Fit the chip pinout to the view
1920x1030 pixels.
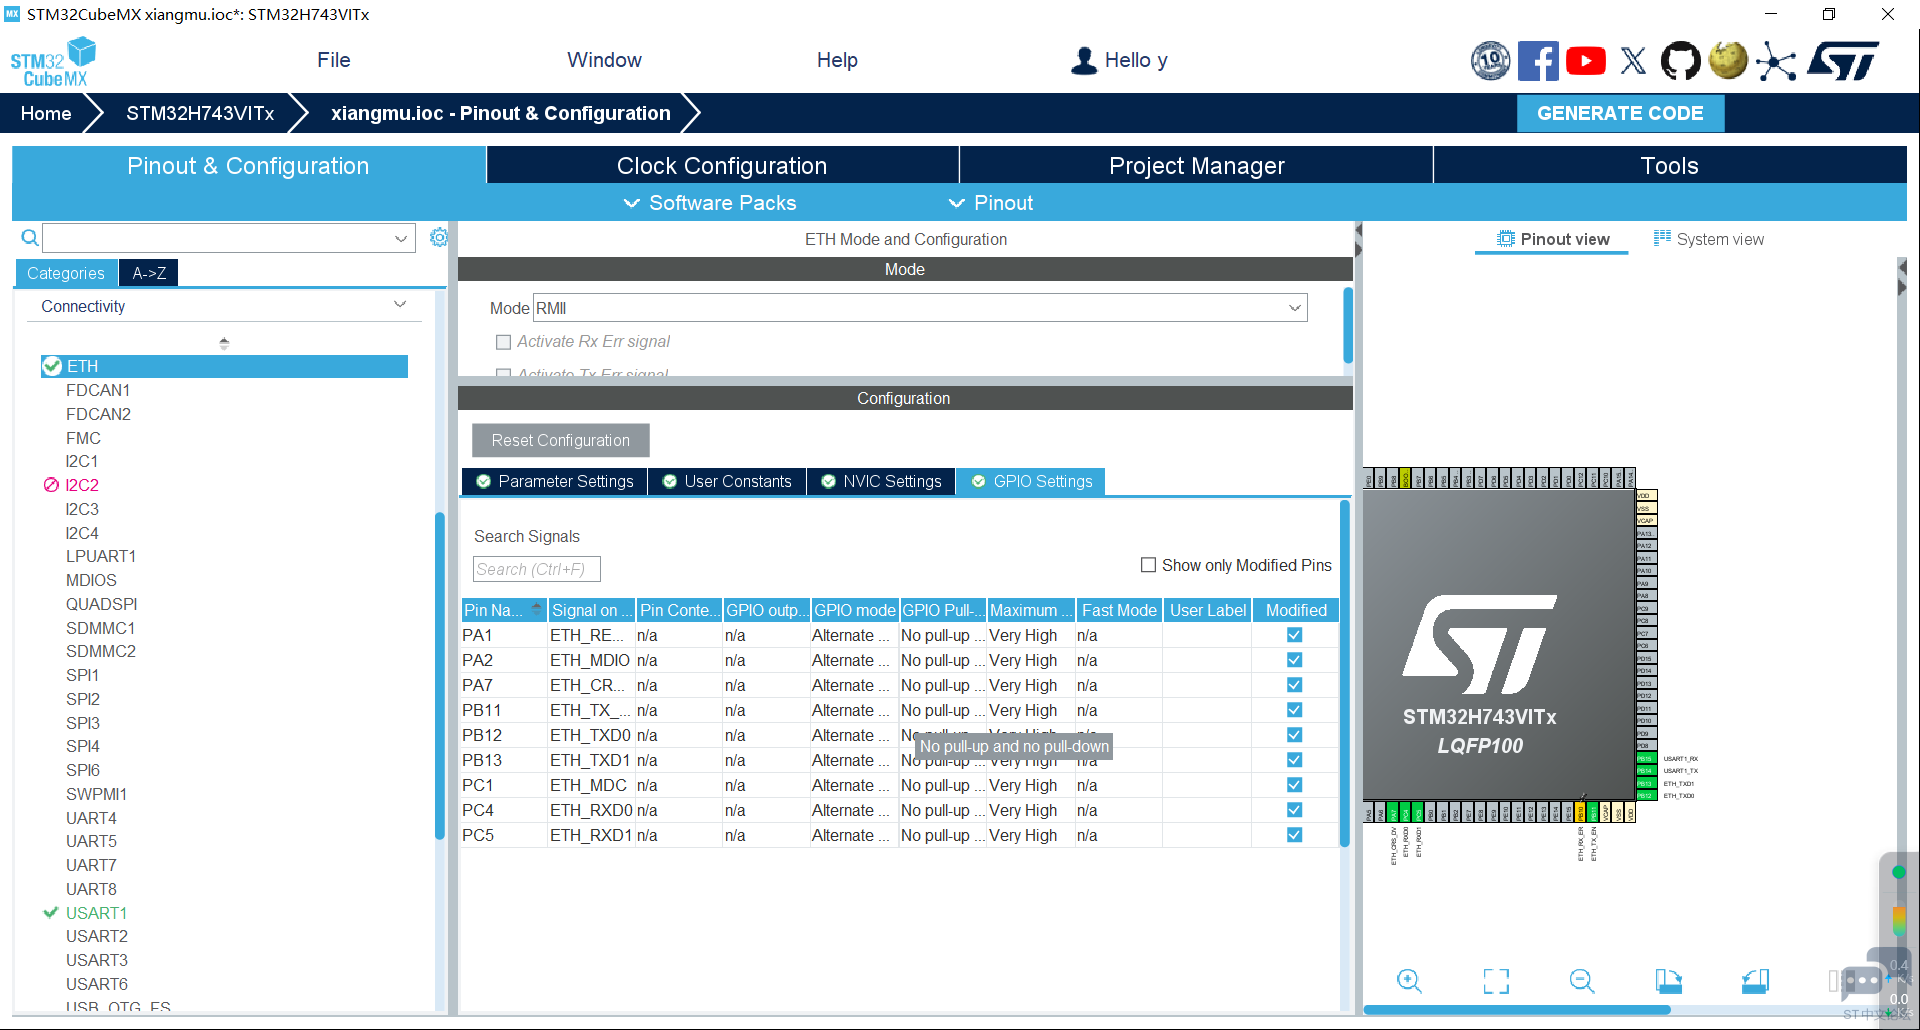click(x=1496, y=981)
